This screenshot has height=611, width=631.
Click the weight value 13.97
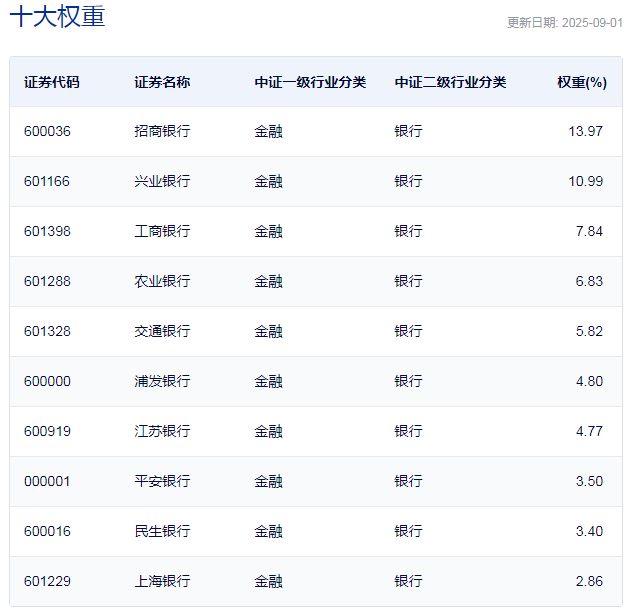(585, 131)
